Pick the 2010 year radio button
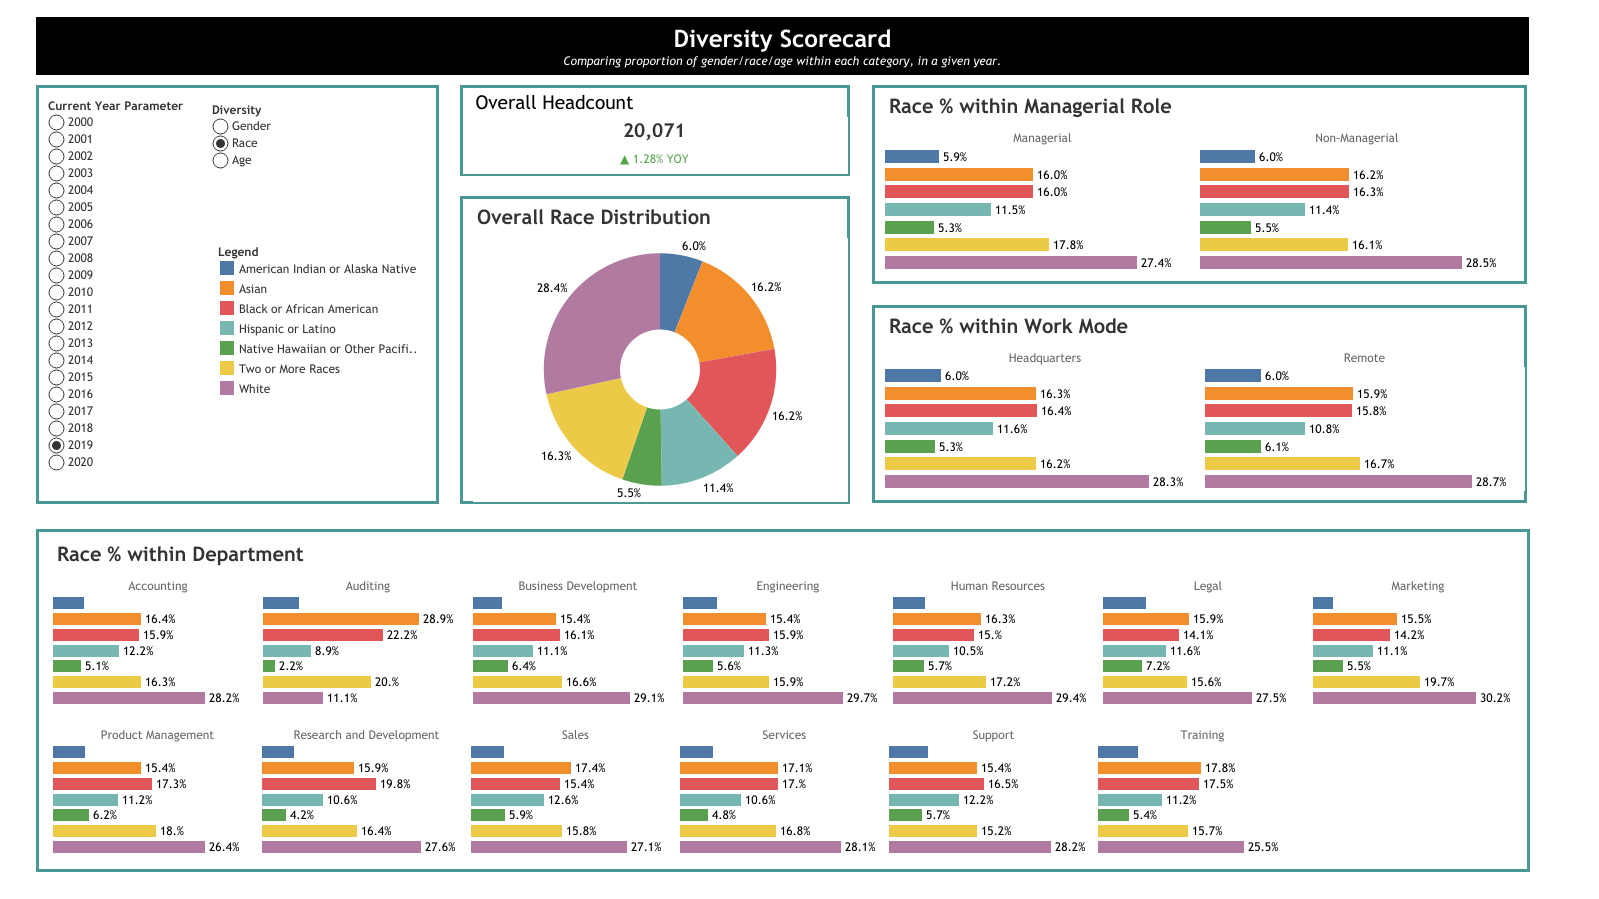 [x=57, y=292]
